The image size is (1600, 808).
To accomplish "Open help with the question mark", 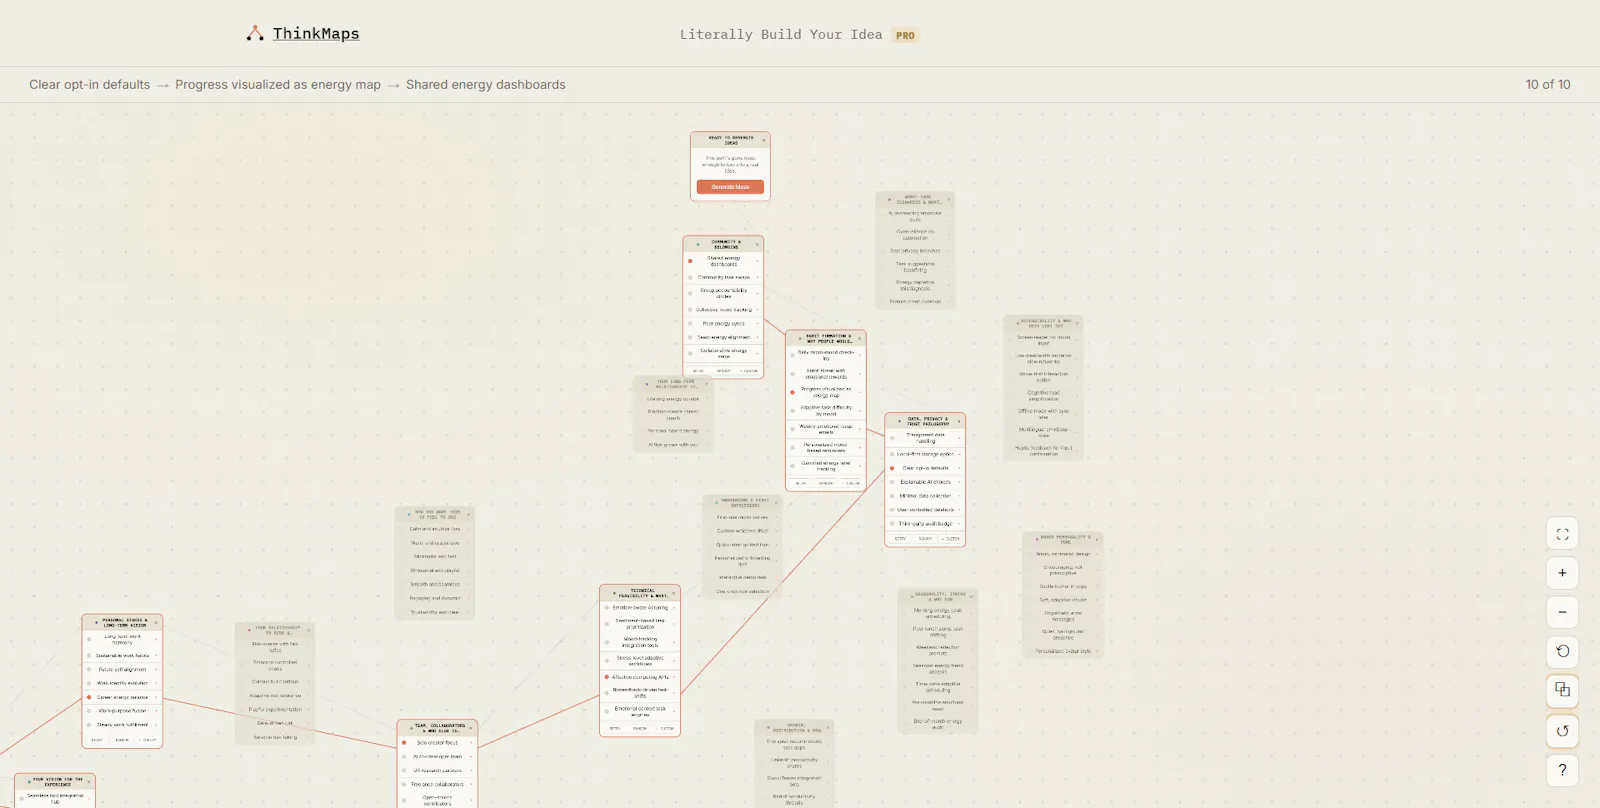I will click(x=1562, y=769).
